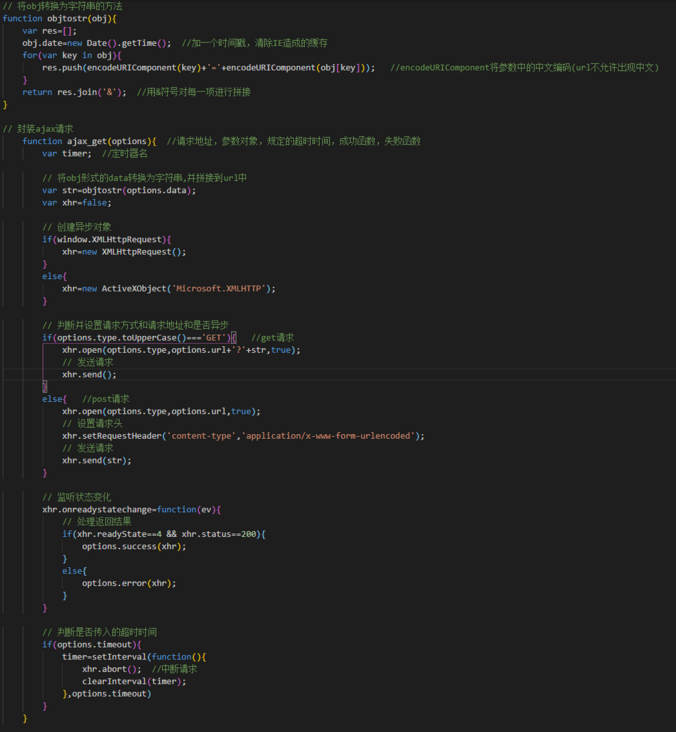Click the comment '// 封装ajax请求'
This screenshot has width=676, height=732.
pos(38,129)
